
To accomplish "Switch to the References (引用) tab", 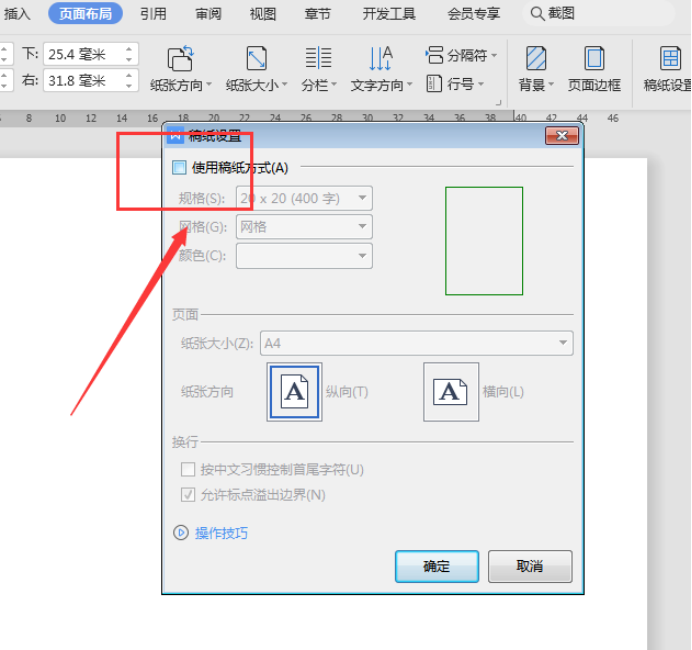I will (x=153, y=14).
